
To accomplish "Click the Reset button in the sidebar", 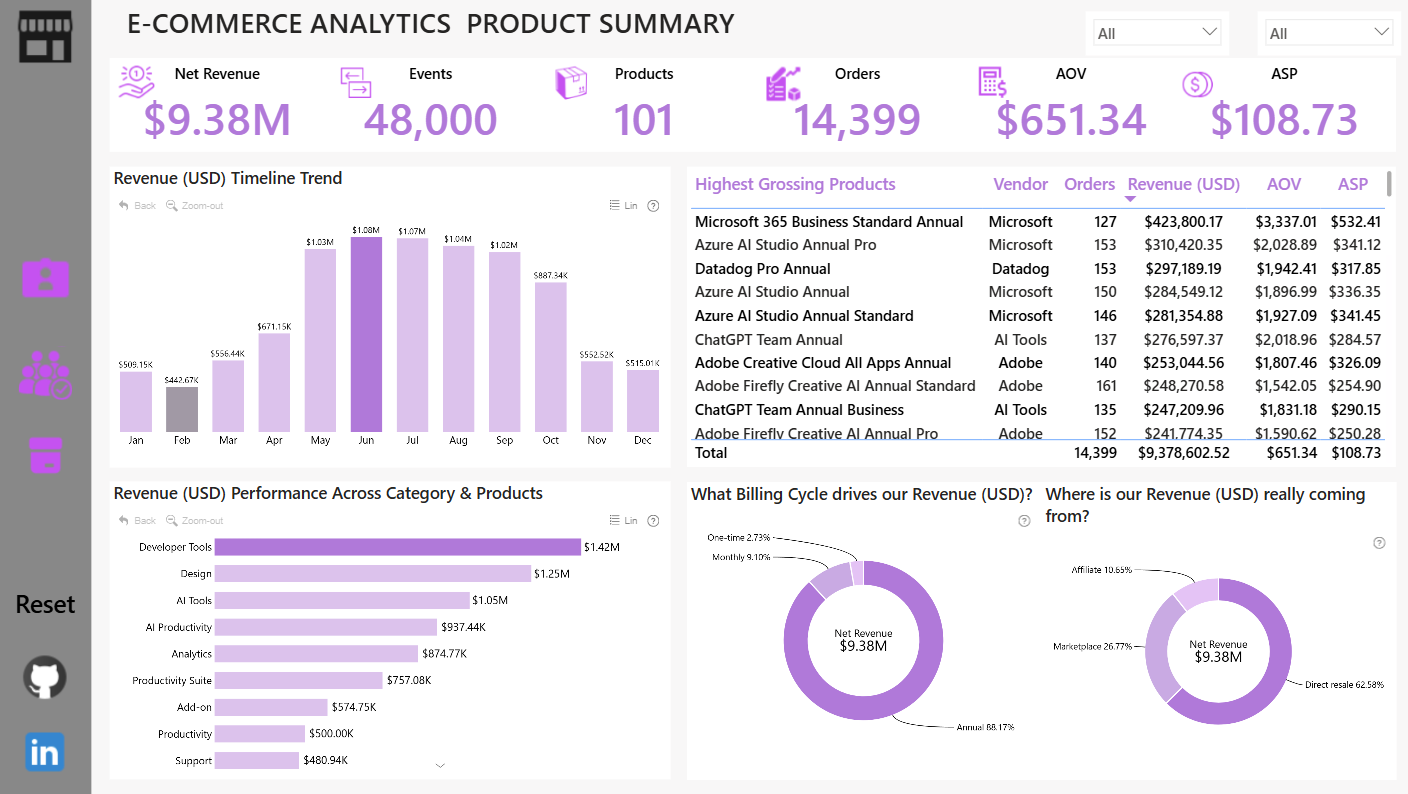I will (x=45, y=605).
